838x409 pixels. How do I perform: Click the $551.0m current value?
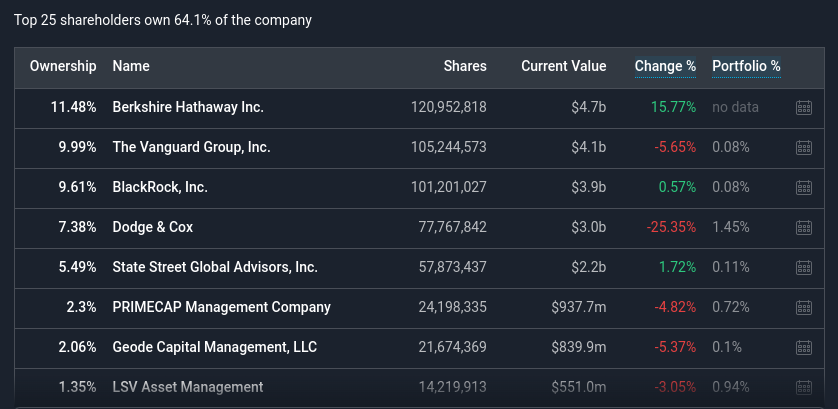[579, 387]
